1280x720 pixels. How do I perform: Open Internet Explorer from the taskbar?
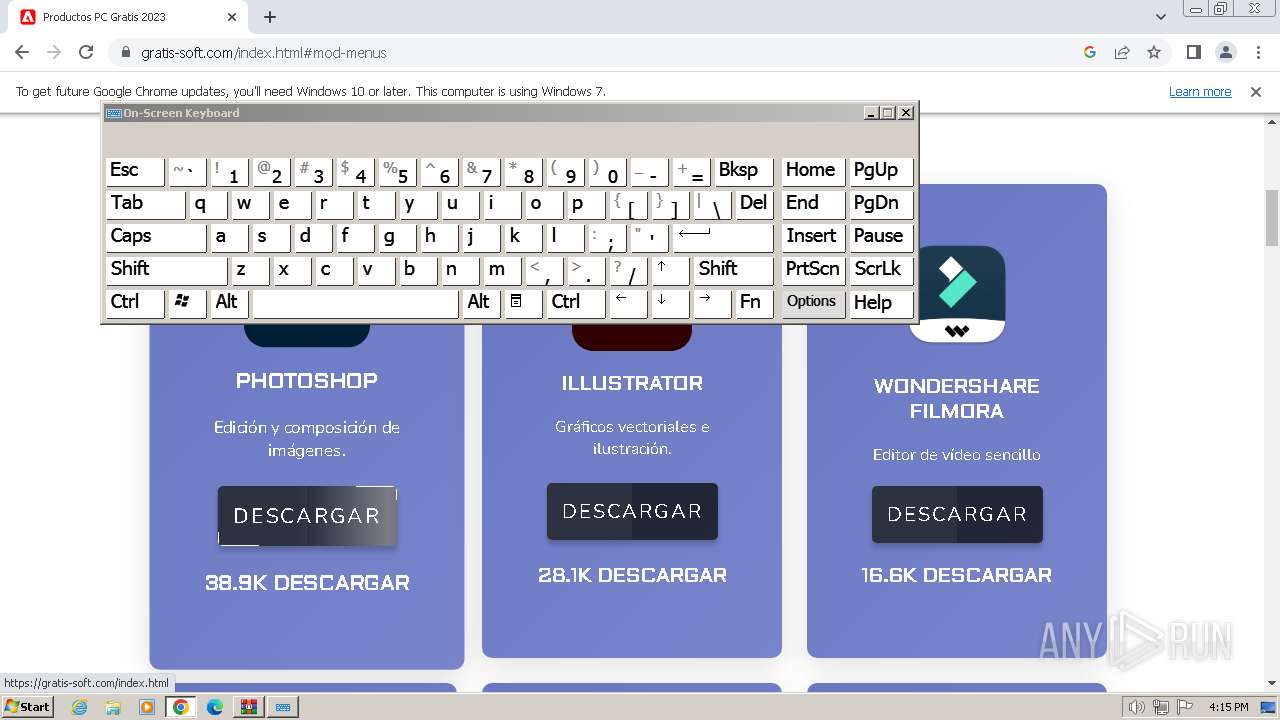coord(80,707)
